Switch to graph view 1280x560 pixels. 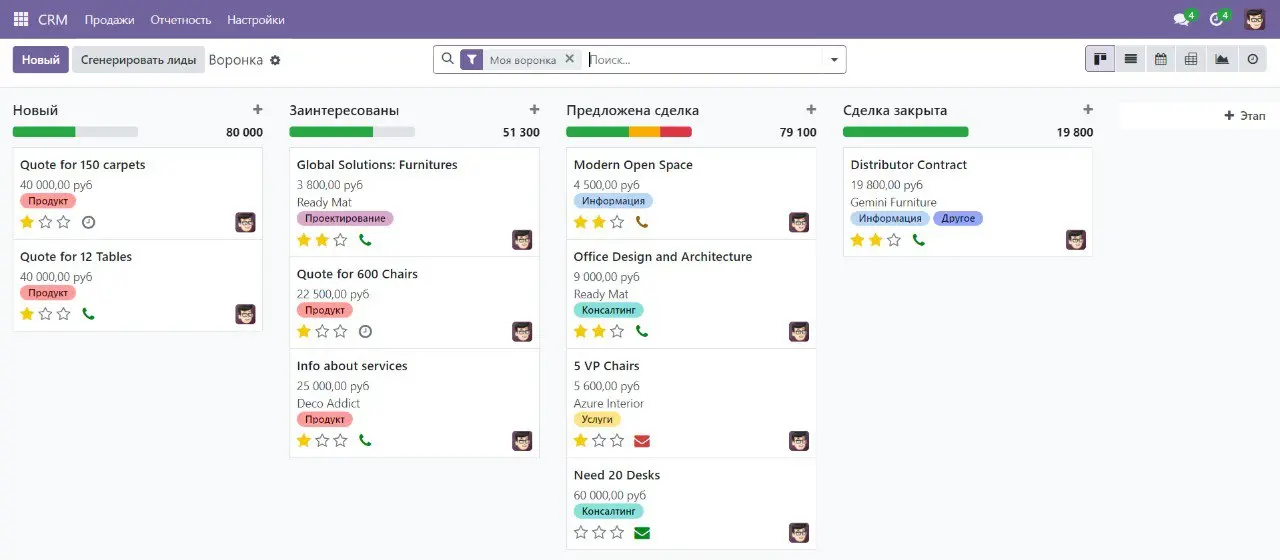pyautogui.click(x=1221, y=59)
